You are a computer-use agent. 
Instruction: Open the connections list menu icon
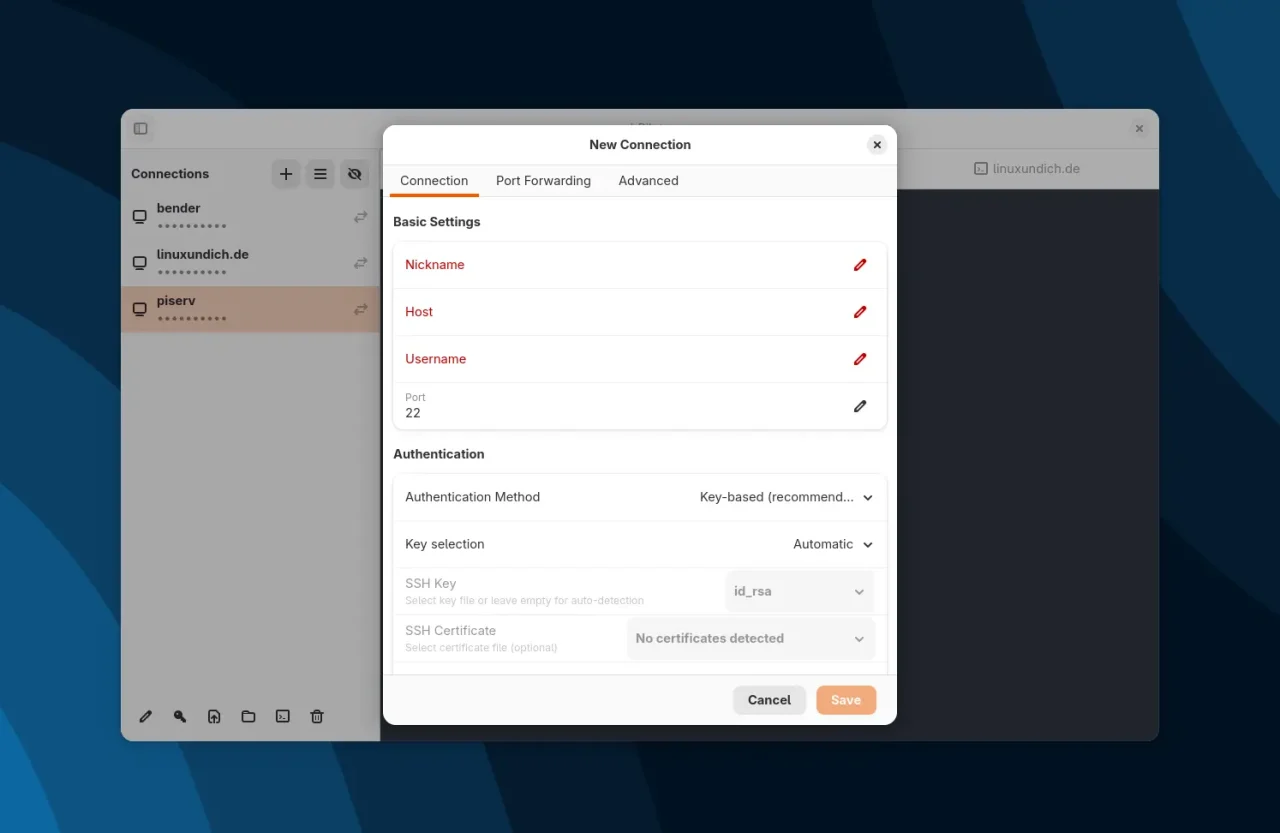click(x=320, y=173)
